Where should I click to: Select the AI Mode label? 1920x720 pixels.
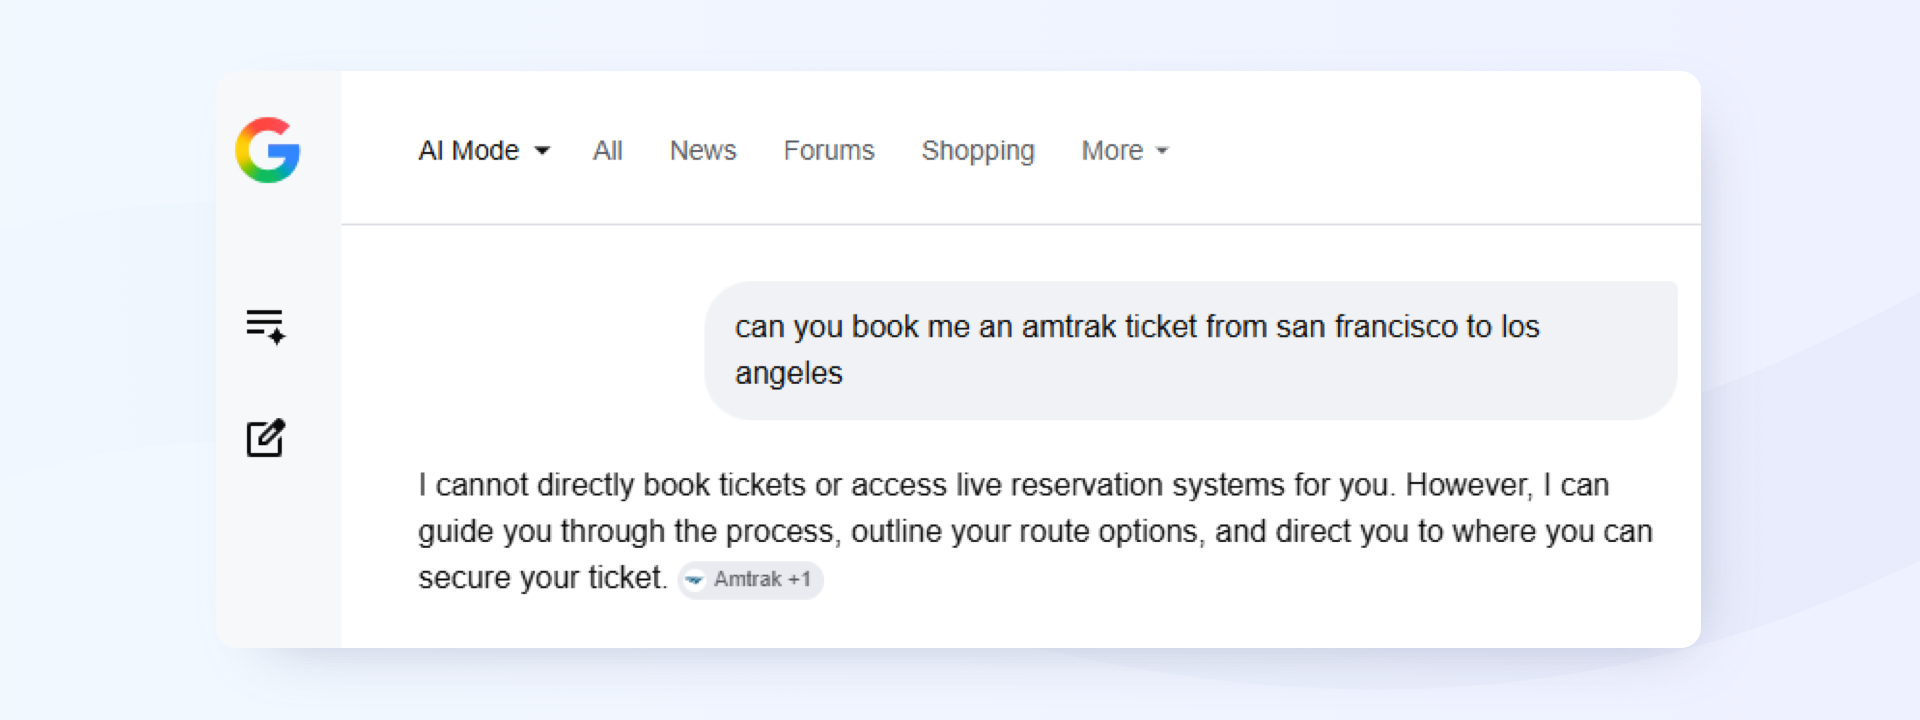click(x=469, y=150)
